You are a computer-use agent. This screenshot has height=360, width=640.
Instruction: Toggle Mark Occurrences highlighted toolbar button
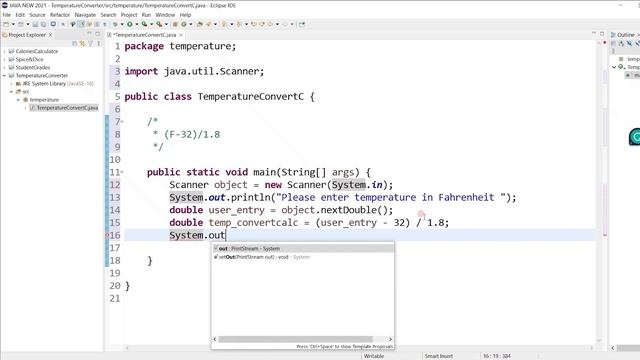81,24
